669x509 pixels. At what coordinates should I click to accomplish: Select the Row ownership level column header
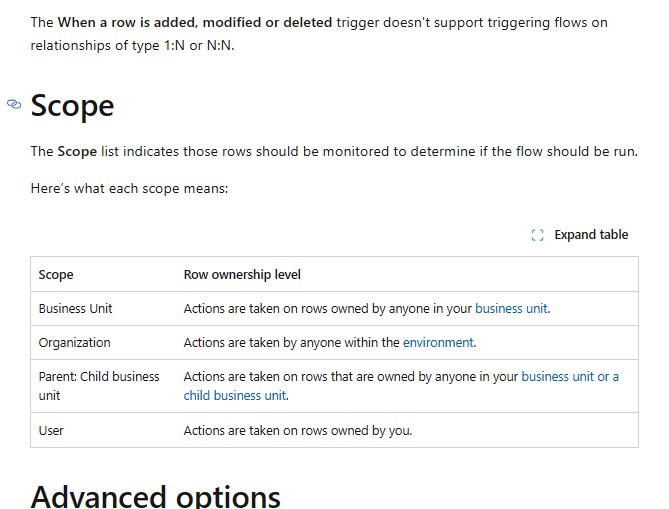pos(242,274)
